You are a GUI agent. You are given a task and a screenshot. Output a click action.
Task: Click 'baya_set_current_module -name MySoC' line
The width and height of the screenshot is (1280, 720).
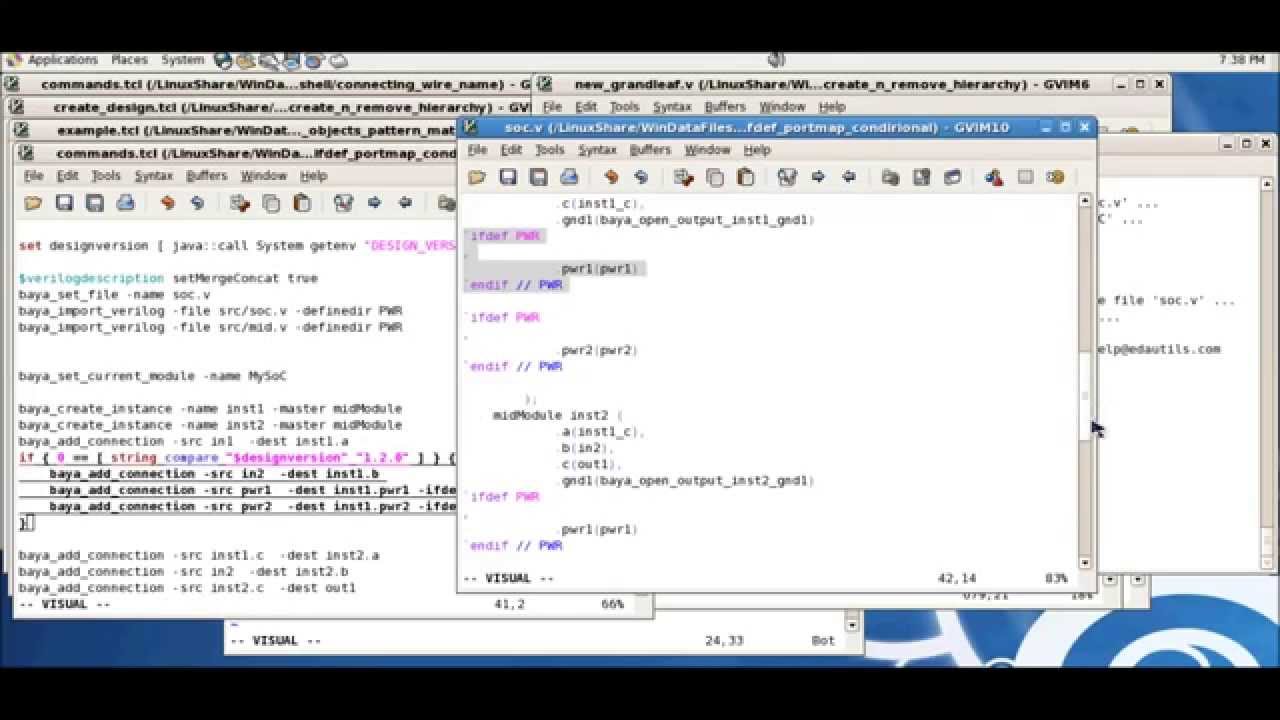(152, 376)
